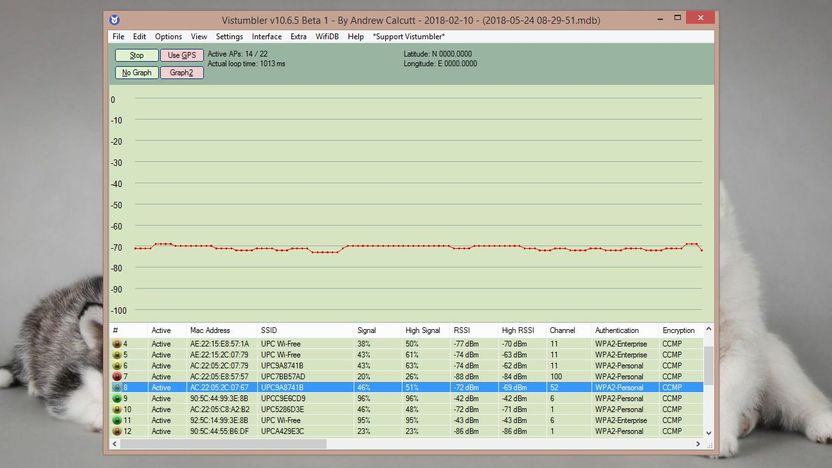Open the Options menu
The image size is (832, 468).
168,37
